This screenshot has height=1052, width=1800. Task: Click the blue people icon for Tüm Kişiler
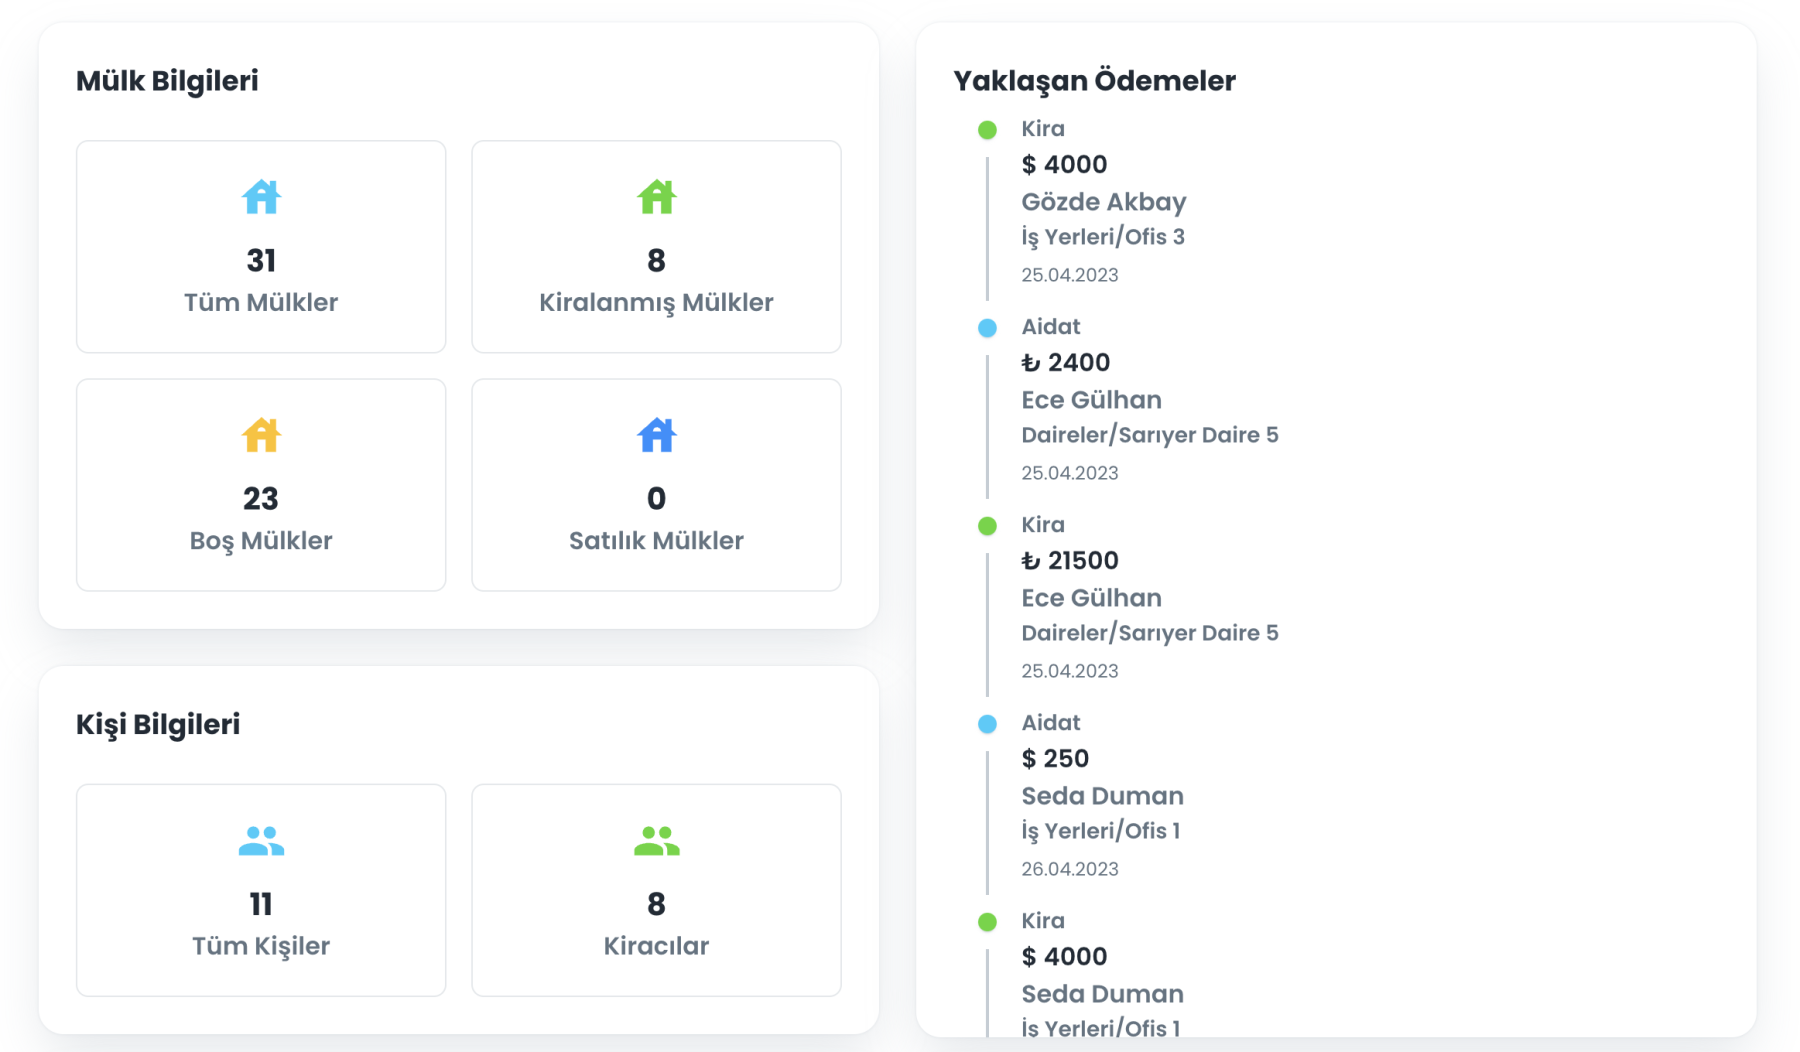pos(261,841)
